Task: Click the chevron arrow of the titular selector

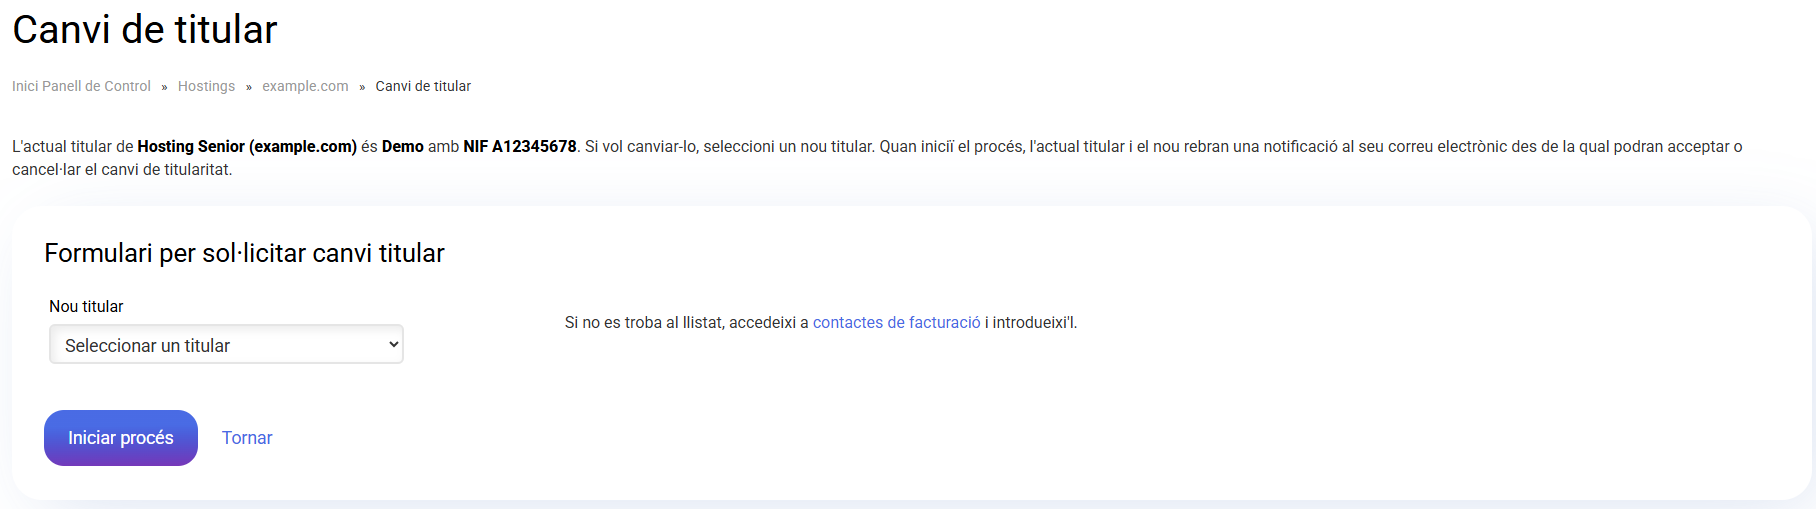Action: point(393,345)
